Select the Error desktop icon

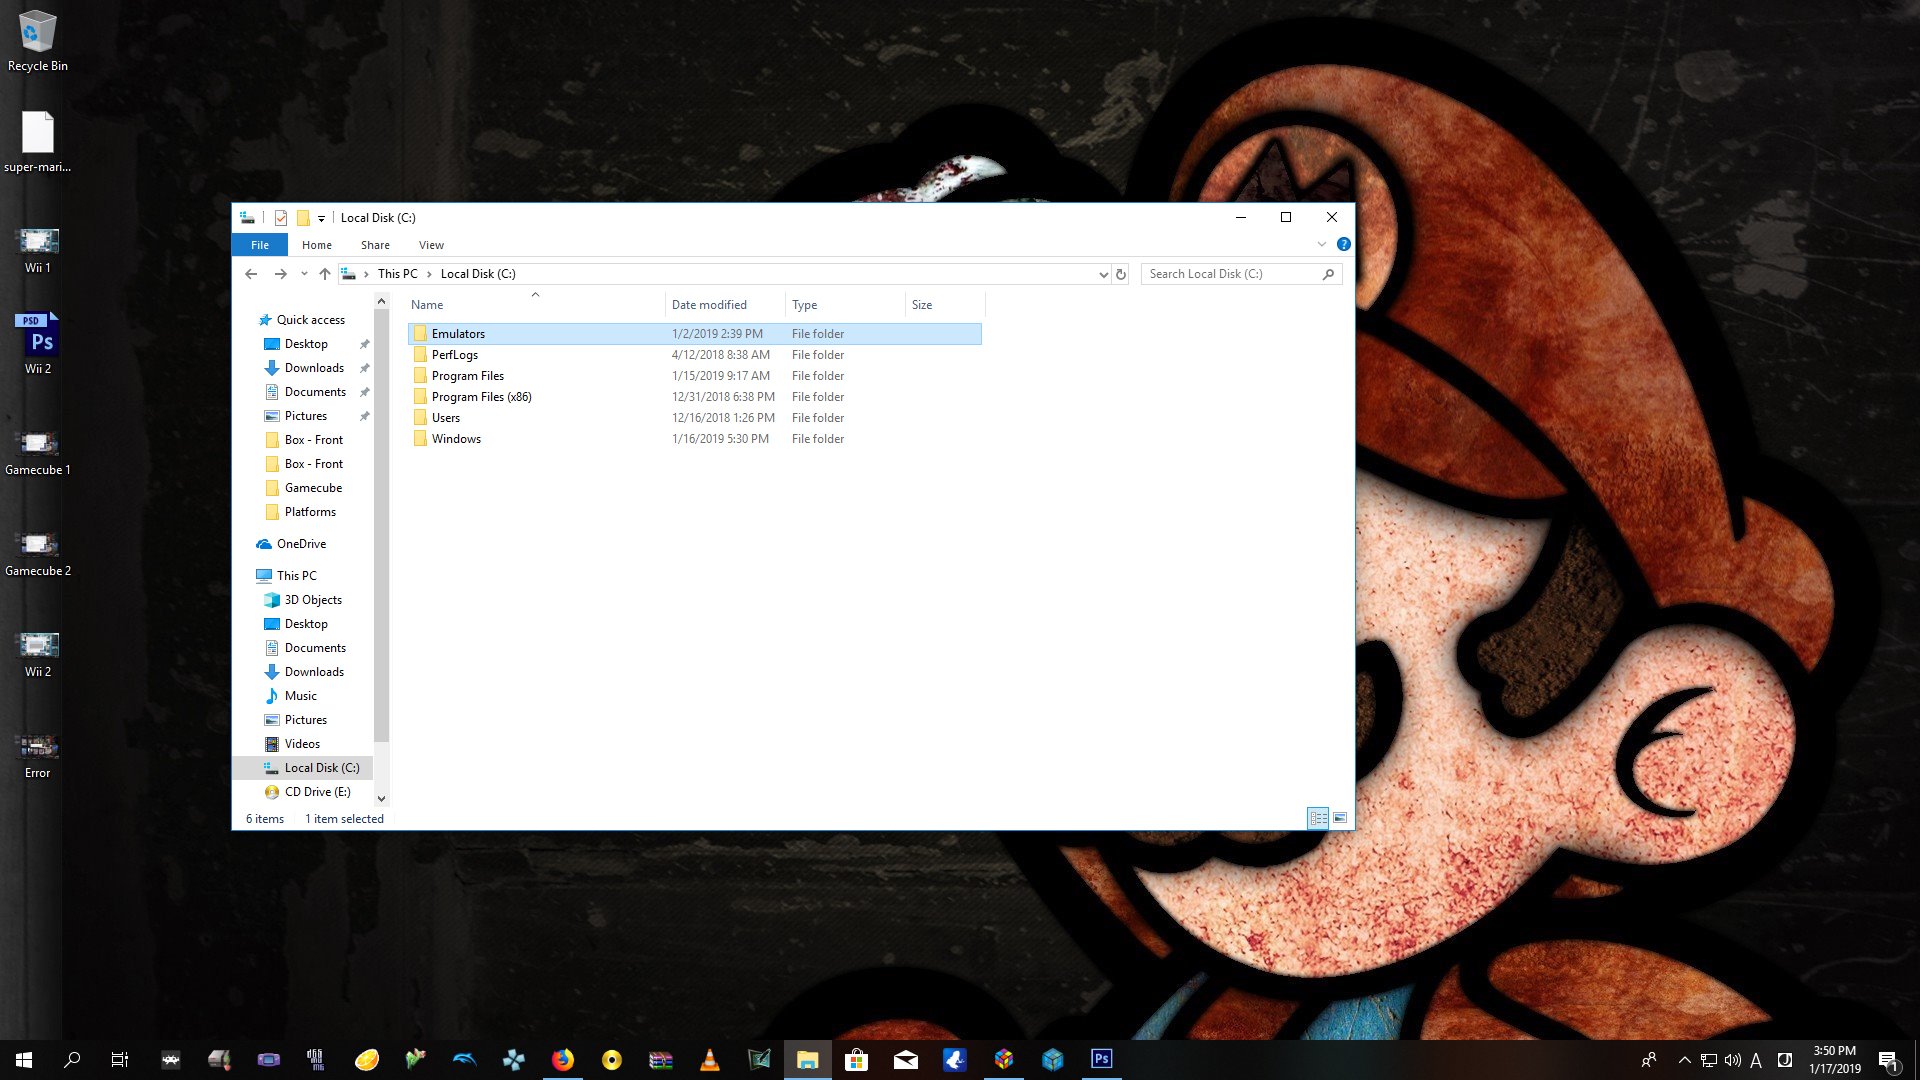(x=38, y=755)
